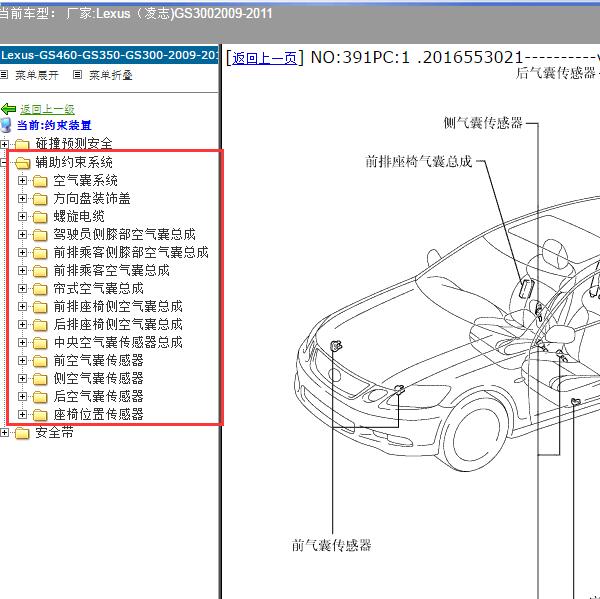Click the 螺旋电缆 folder icon
Screen dimensions: 600x599
(40, 217)
